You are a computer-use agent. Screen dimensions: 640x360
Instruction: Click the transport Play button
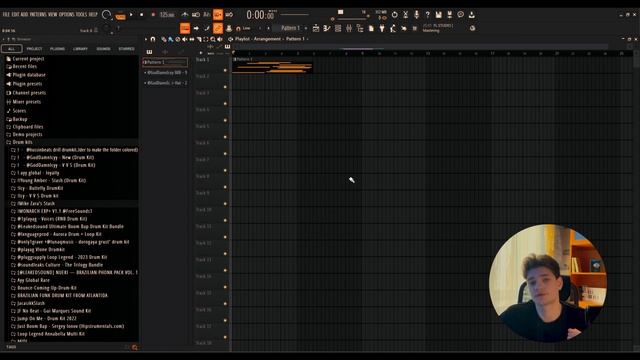coord(131,15)
